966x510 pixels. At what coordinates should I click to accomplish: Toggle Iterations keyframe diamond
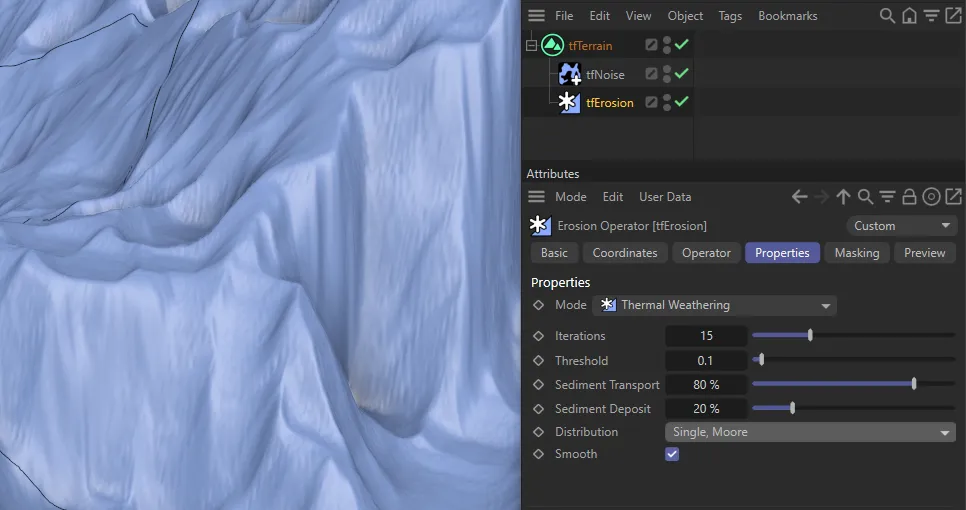(x=538, y=336)
